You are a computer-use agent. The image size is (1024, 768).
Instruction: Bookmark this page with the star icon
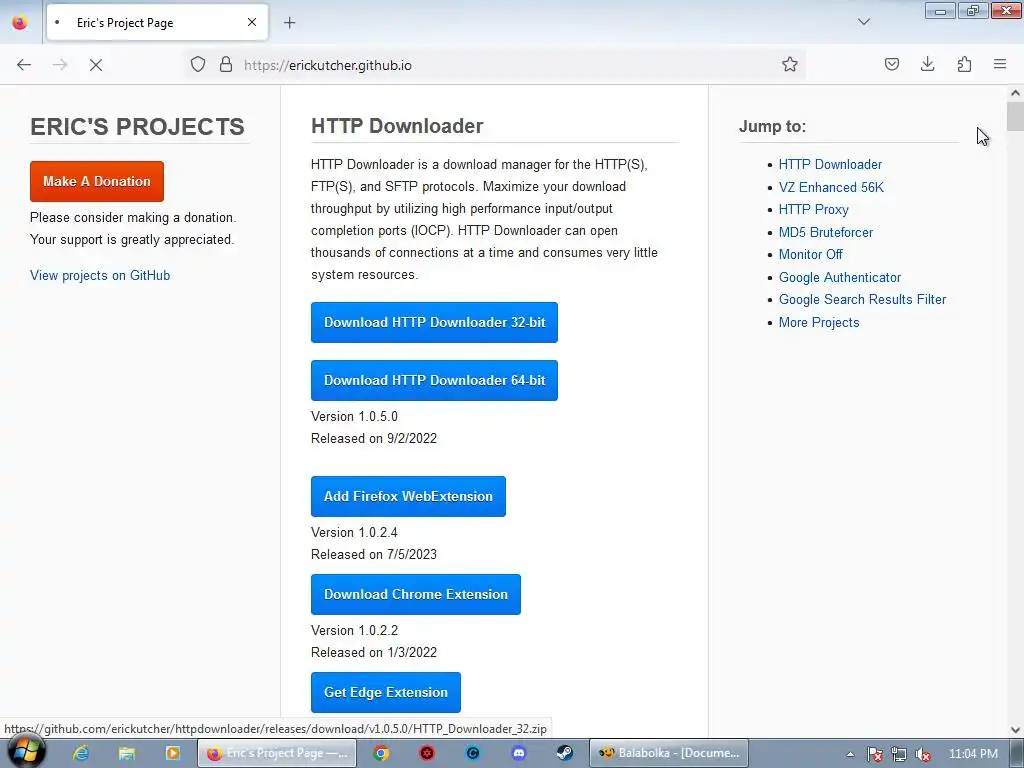[790, 65]
